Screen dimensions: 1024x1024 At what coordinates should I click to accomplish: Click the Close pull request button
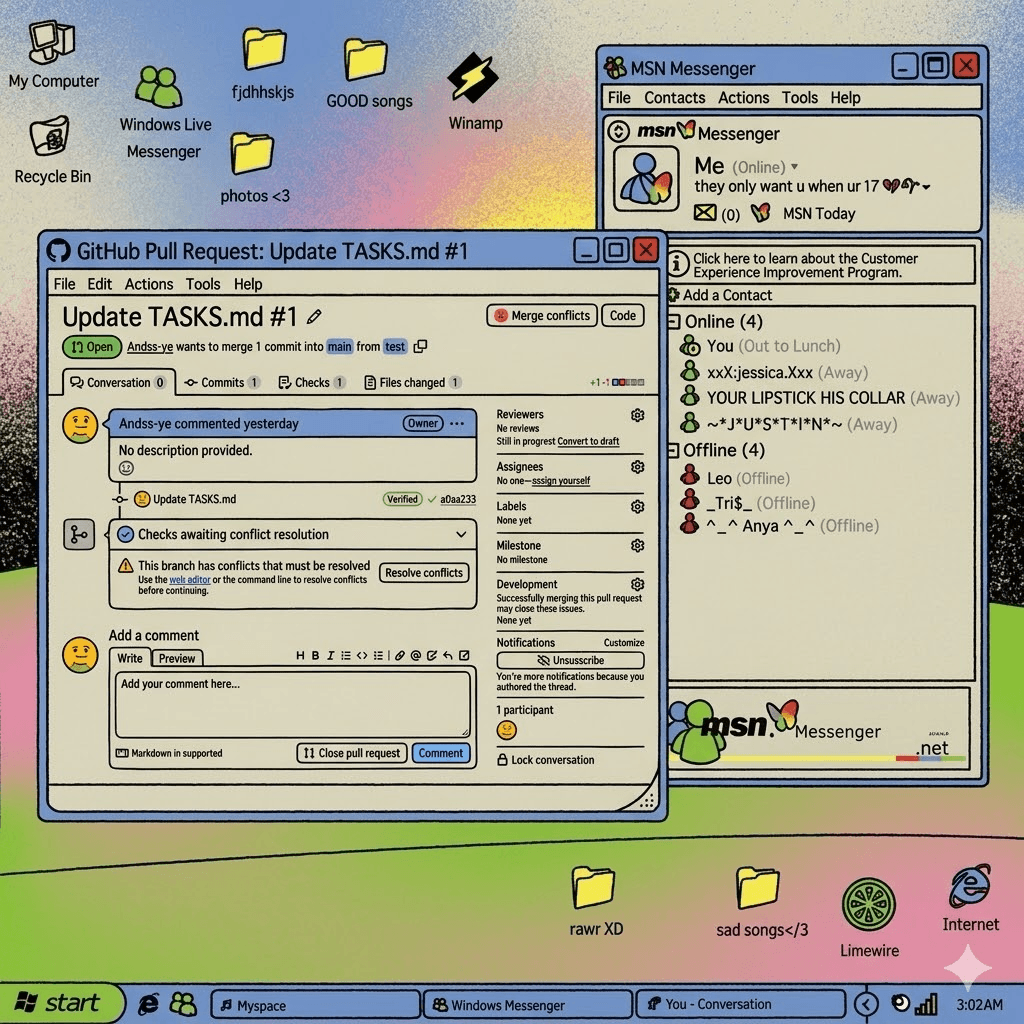pos(352,753)
